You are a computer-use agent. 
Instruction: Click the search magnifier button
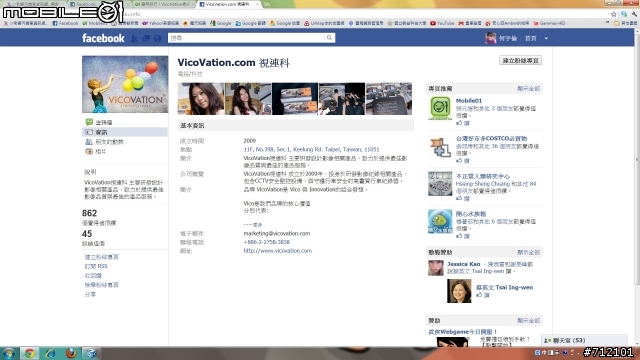coord(329,38)
